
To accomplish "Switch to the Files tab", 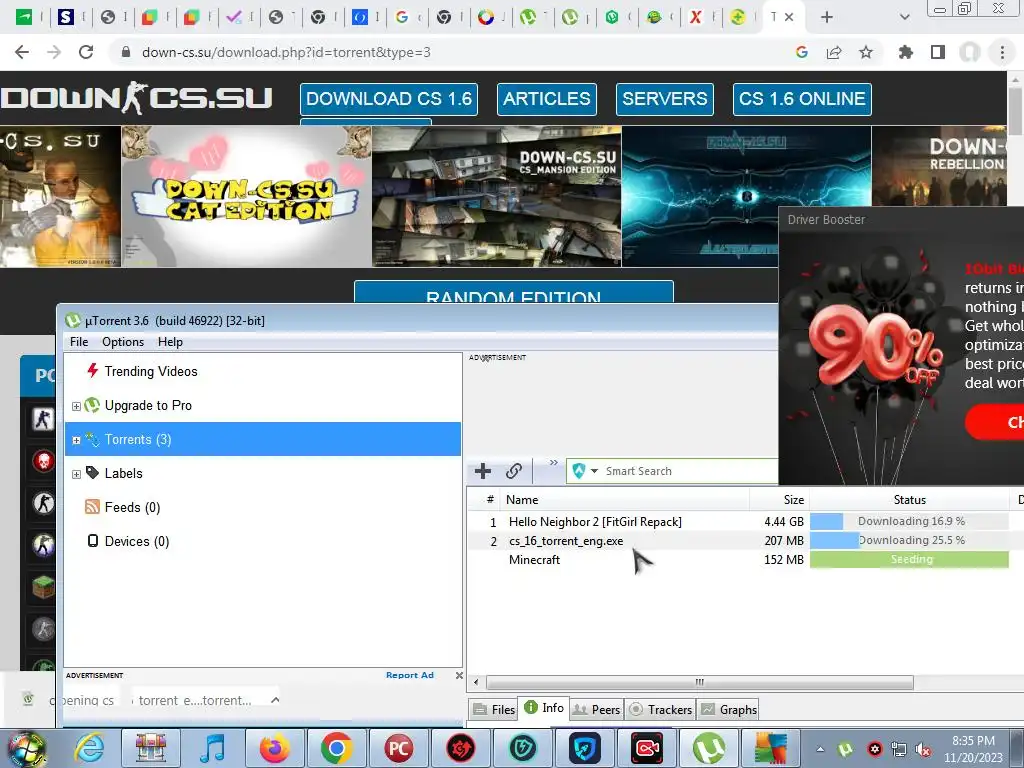I will [494, 710].
